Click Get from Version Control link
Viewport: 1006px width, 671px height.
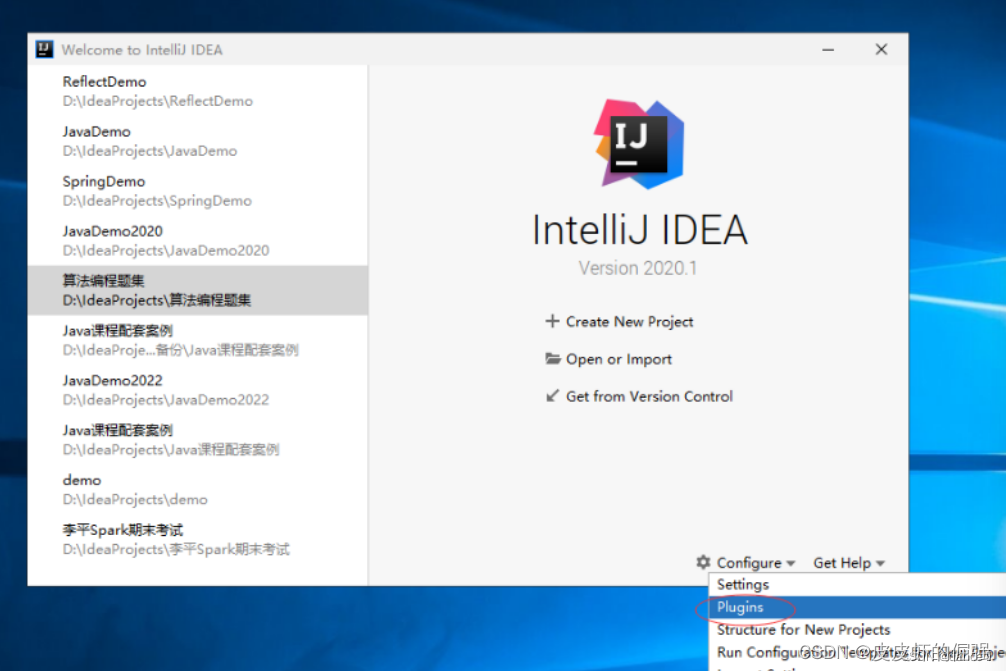(x=649, y=396)
